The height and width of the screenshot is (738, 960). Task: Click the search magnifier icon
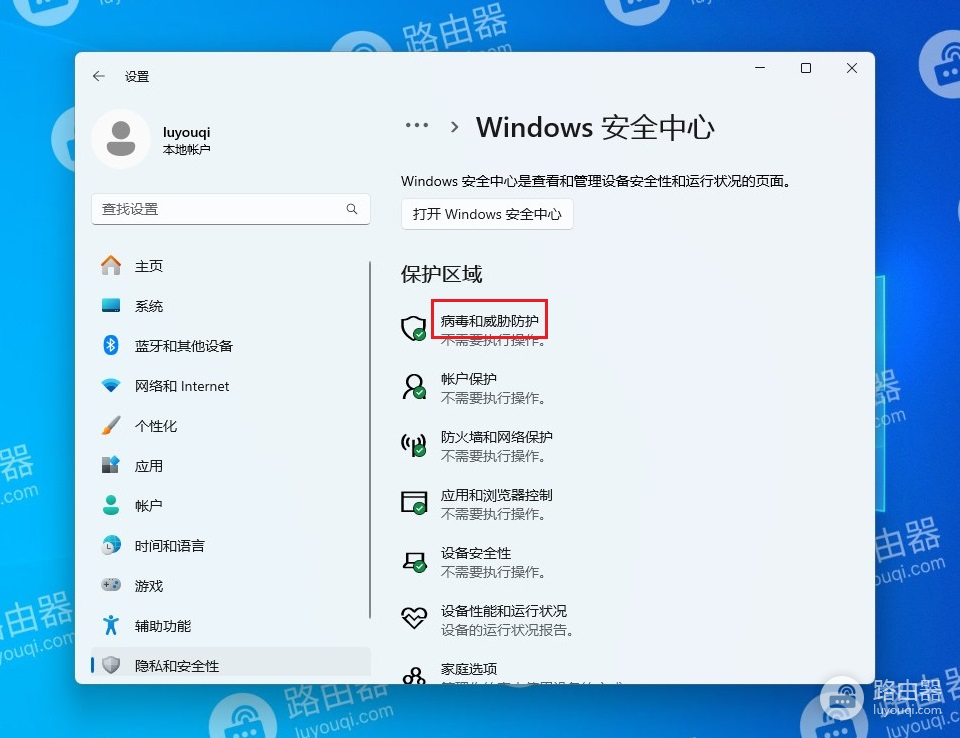point(352,209)
